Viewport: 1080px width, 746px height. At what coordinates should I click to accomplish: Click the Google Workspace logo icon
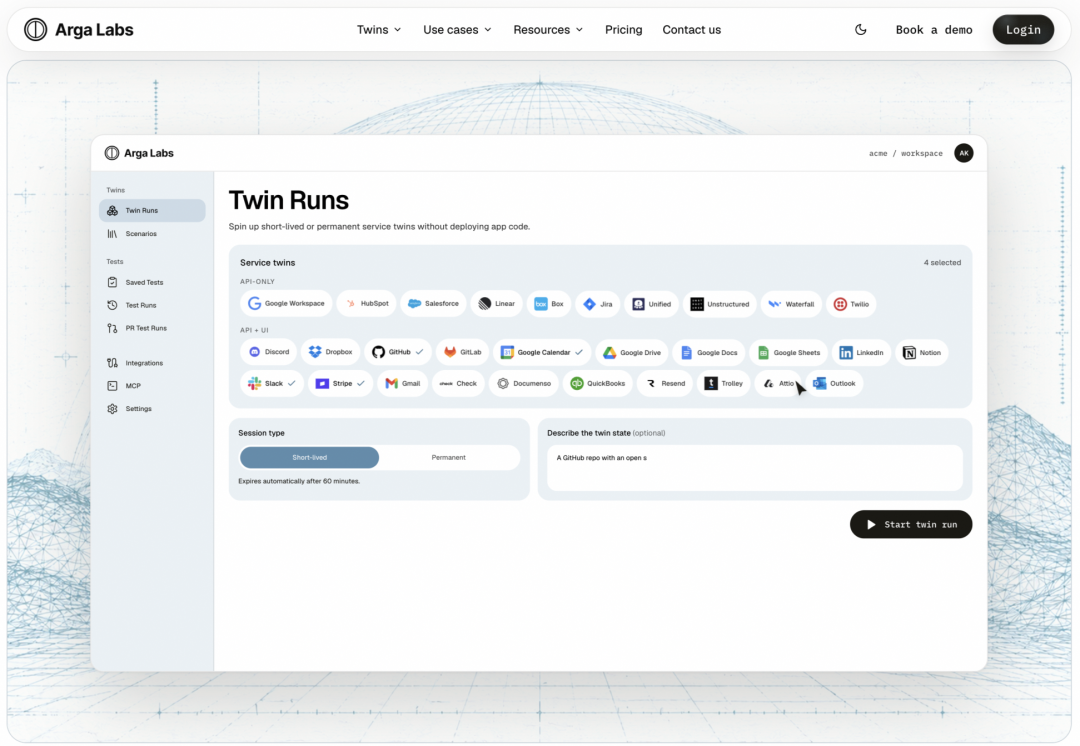coord(254,304)
